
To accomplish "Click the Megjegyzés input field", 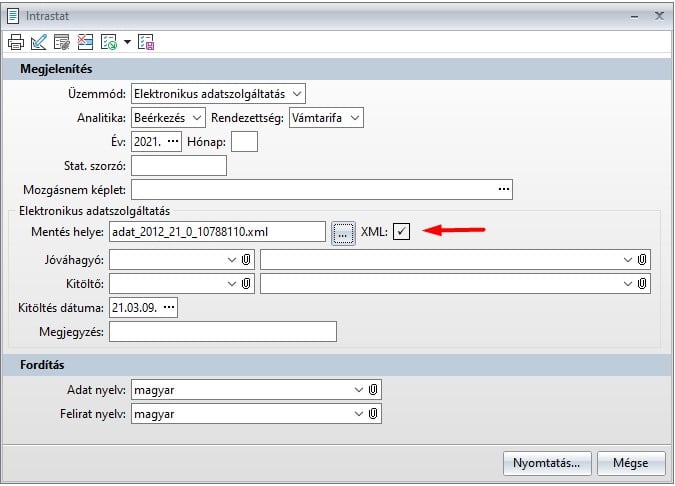I will [223, 332].
